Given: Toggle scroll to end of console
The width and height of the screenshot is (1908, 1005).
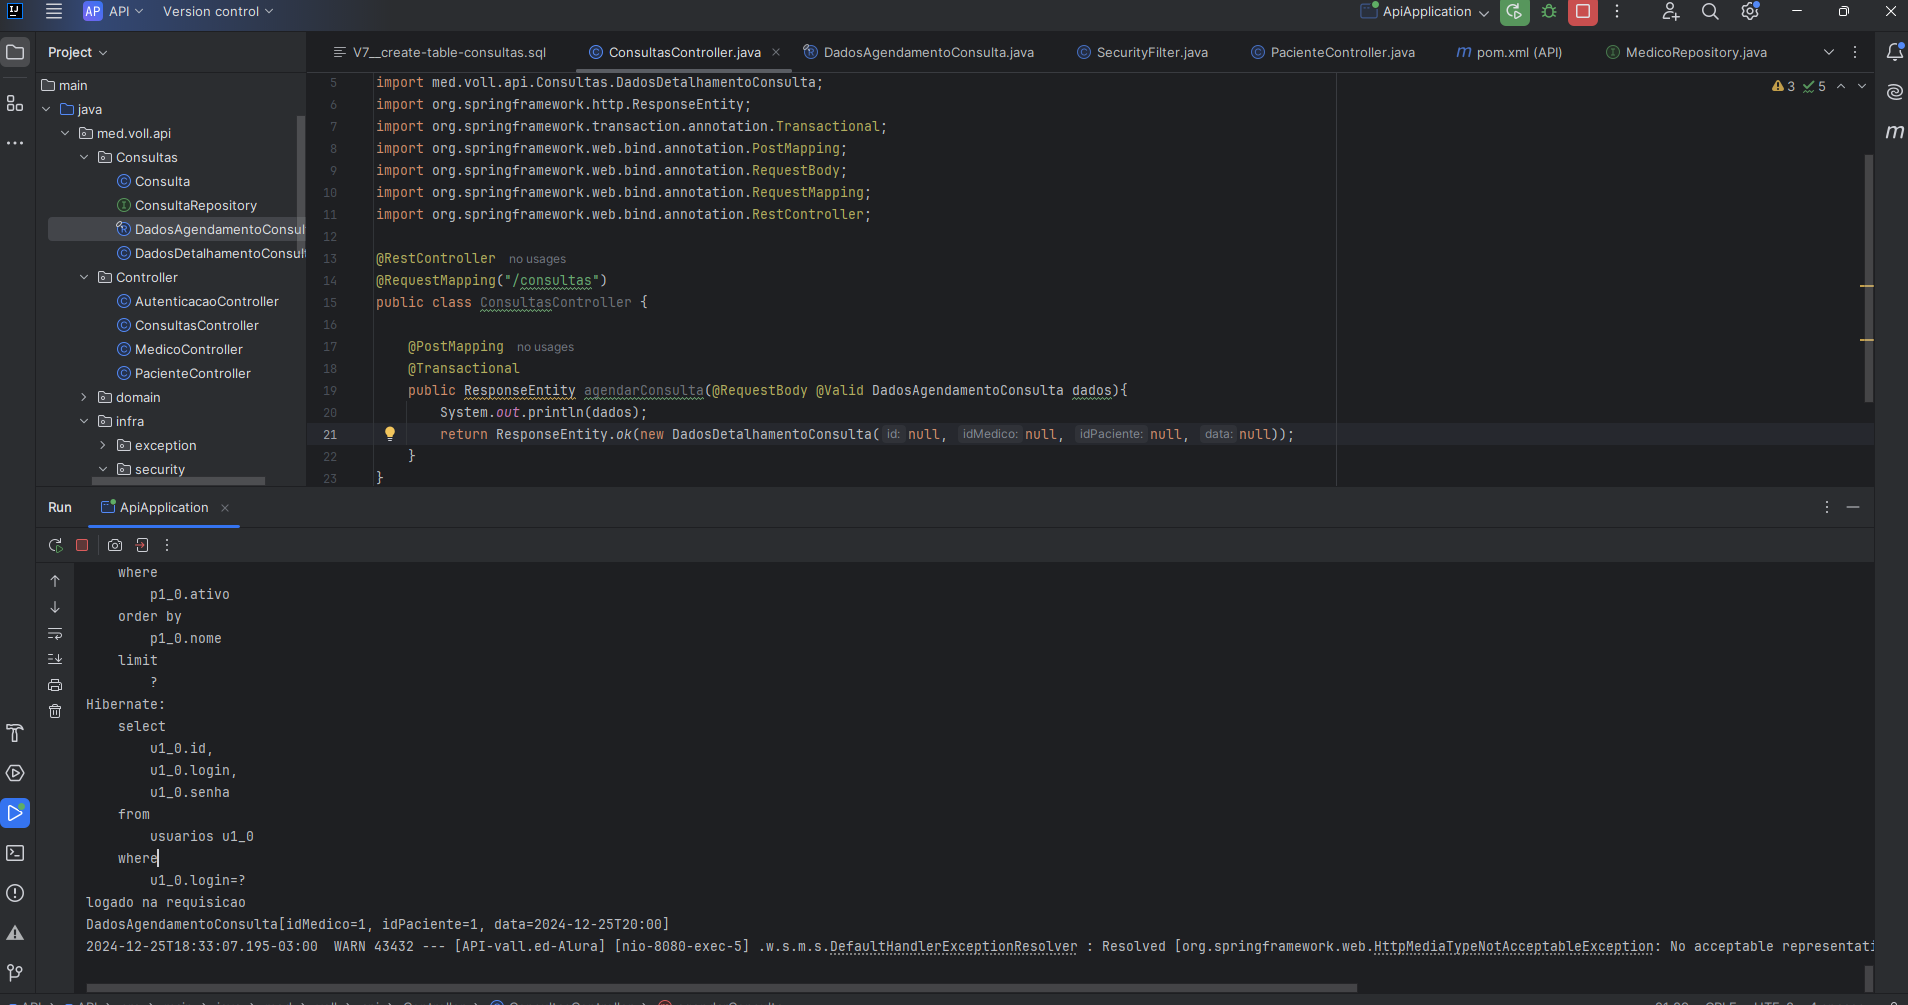Looking at the screenshot, I should (55, 659).
